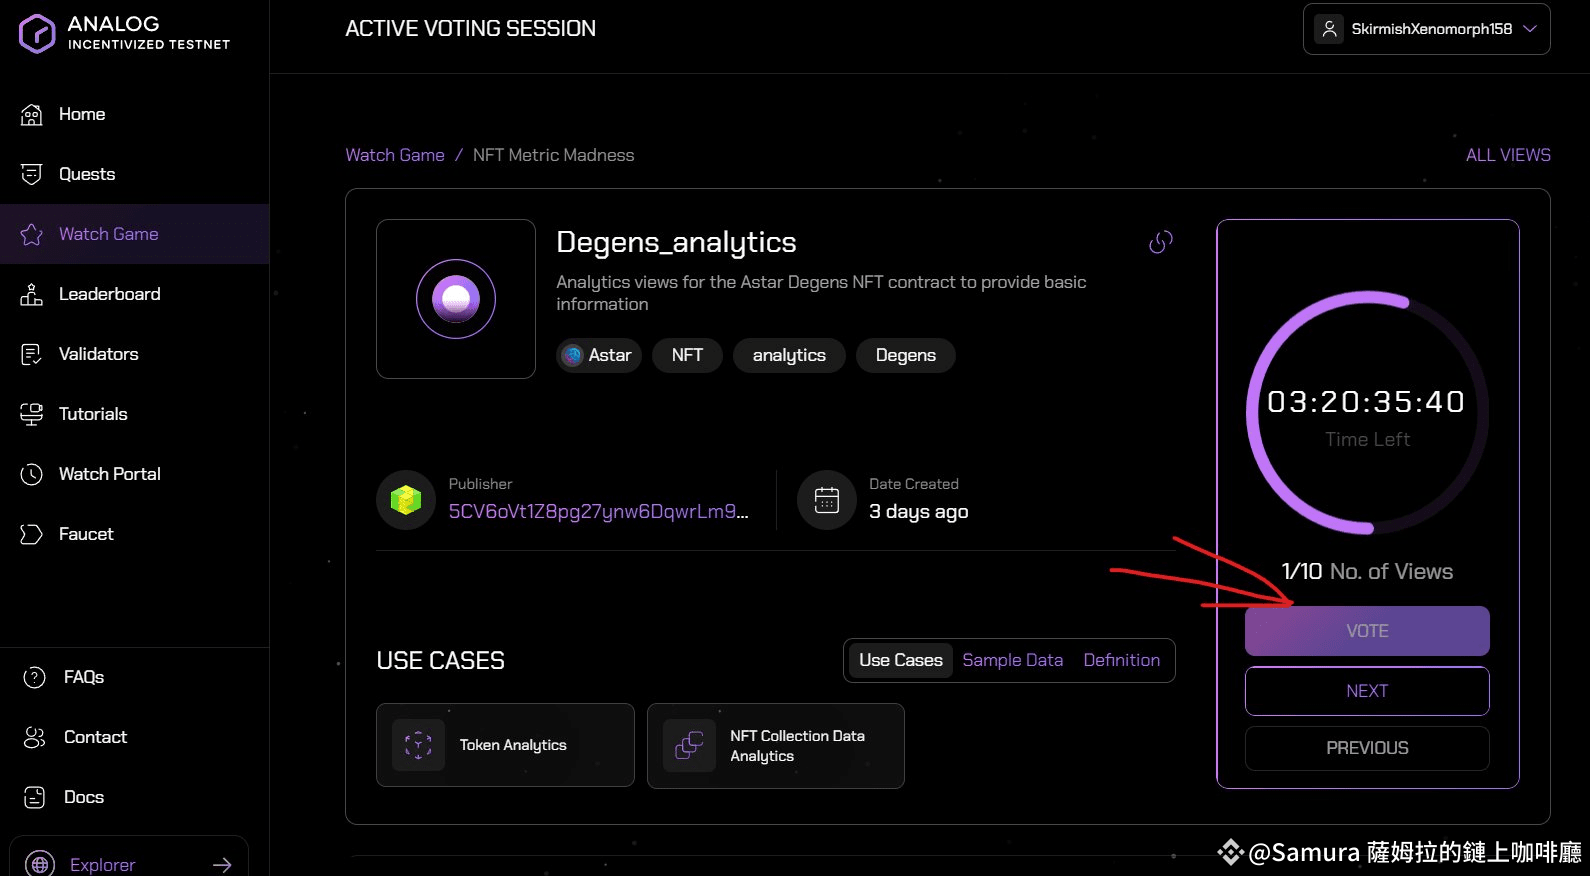Click the Faucet sidebar icon
1590x876 pixels.
(32, 534)
